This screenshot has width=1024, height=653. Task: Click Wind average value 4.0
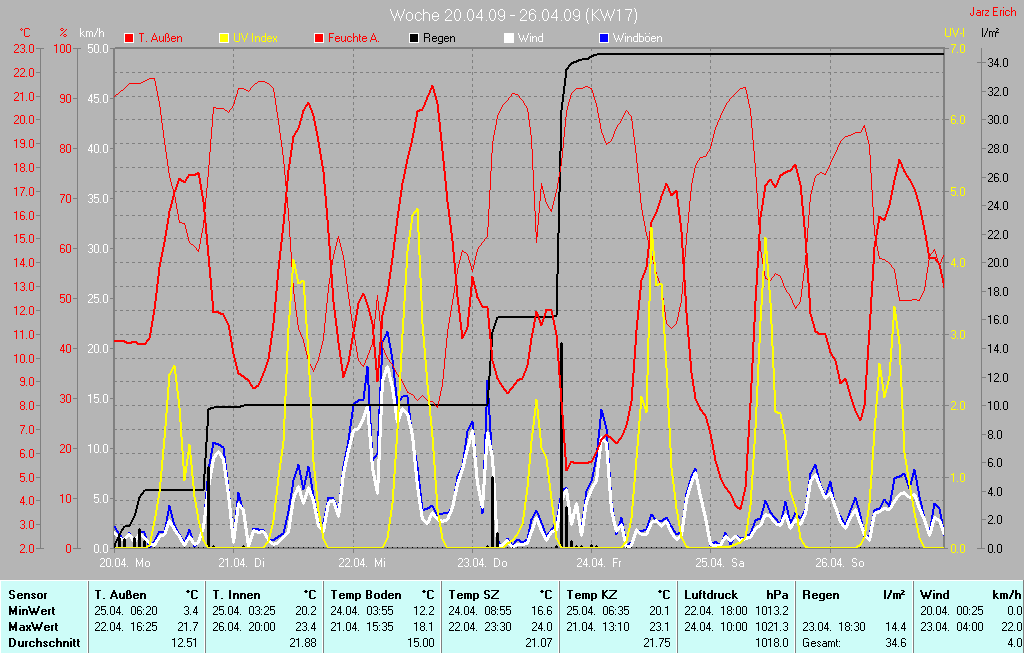pyautogui.click(x=1014, y=643)
